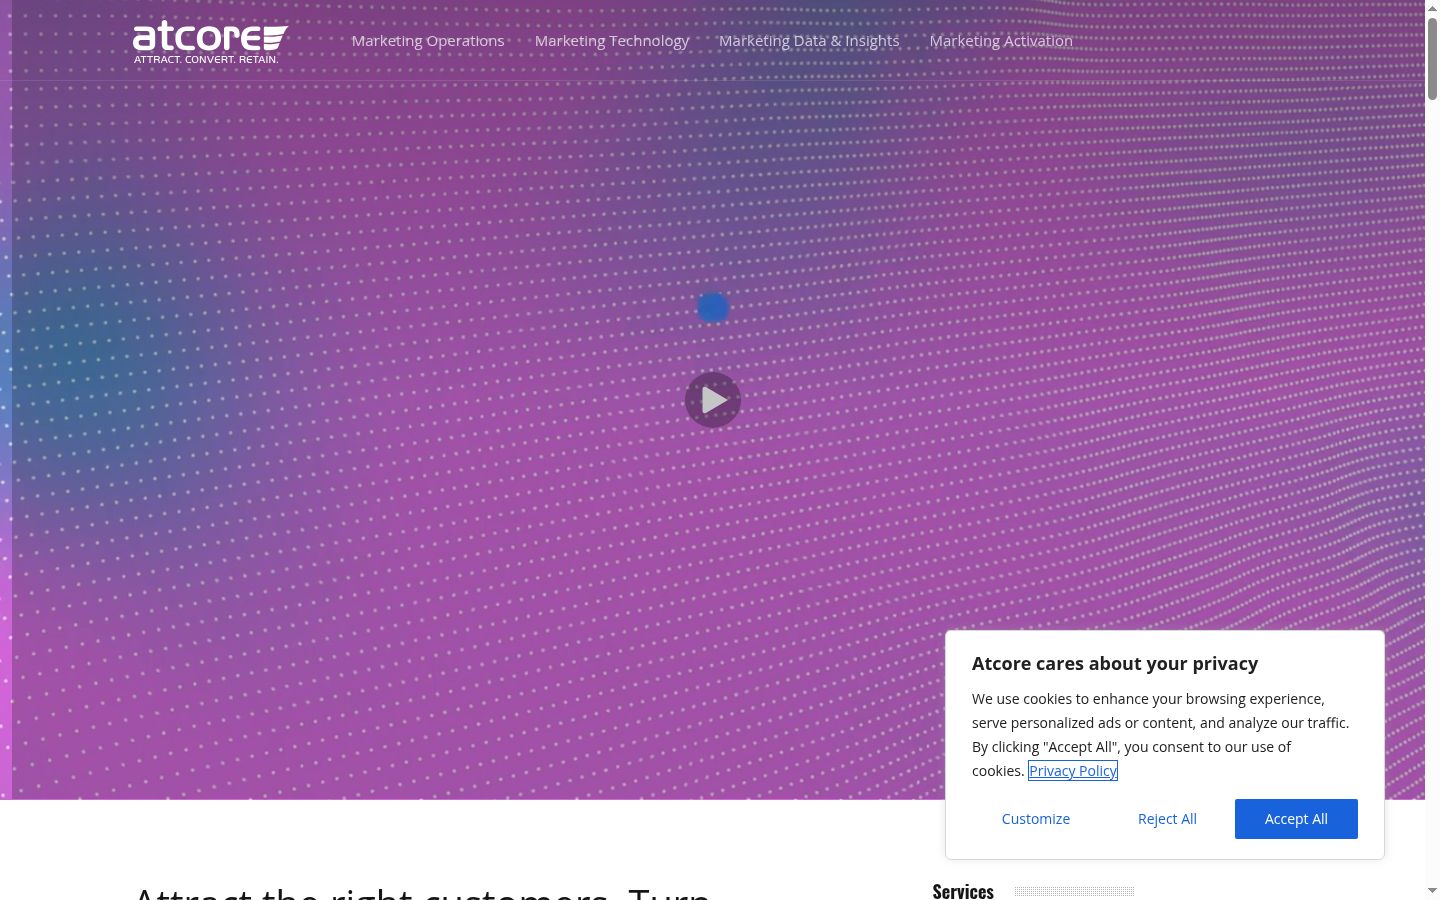Click the 'Atcore cares about your privacy' heading

tap(1115, 664)
